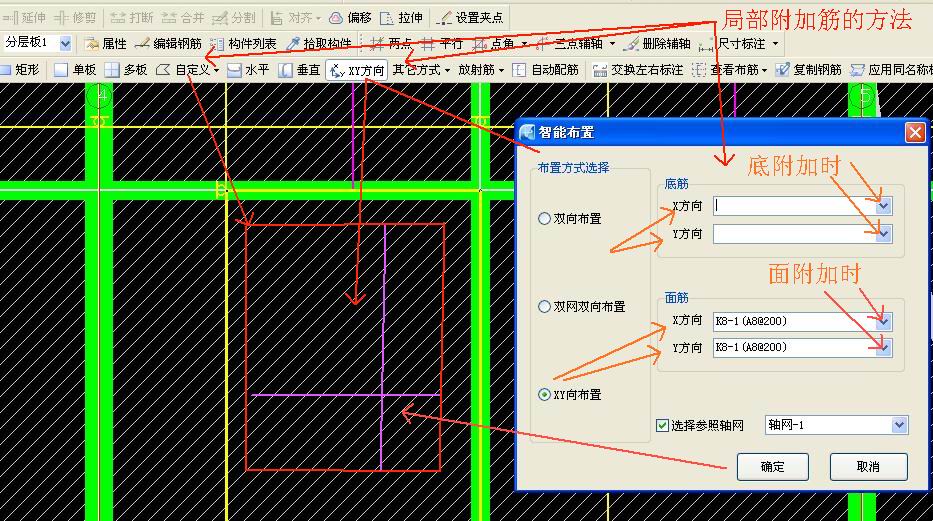Screen dimensions: 933x521
Task: Click 拾取构件 (pick component)
Action: (319, 43)
